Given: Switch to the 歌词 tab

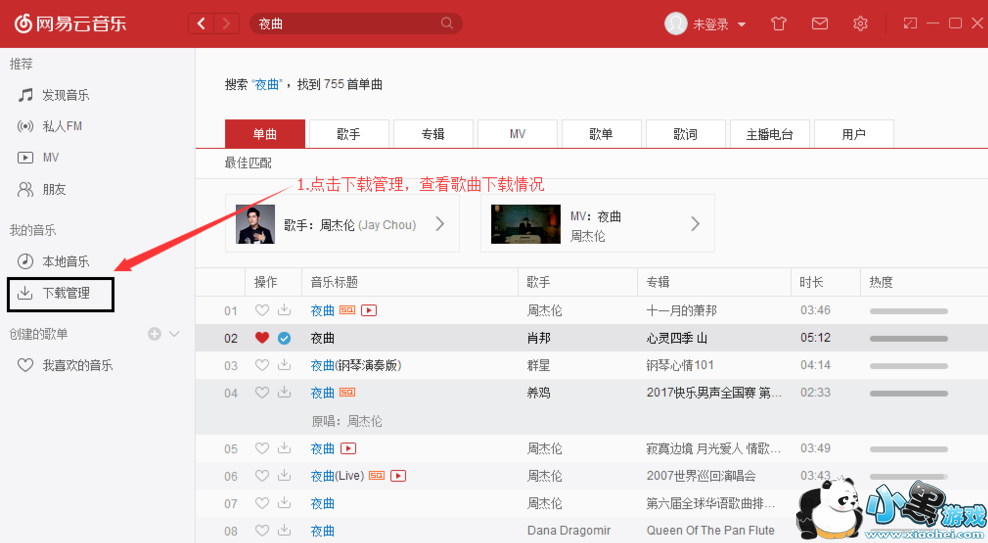Looking at the screenshot, I should point(685,134).
